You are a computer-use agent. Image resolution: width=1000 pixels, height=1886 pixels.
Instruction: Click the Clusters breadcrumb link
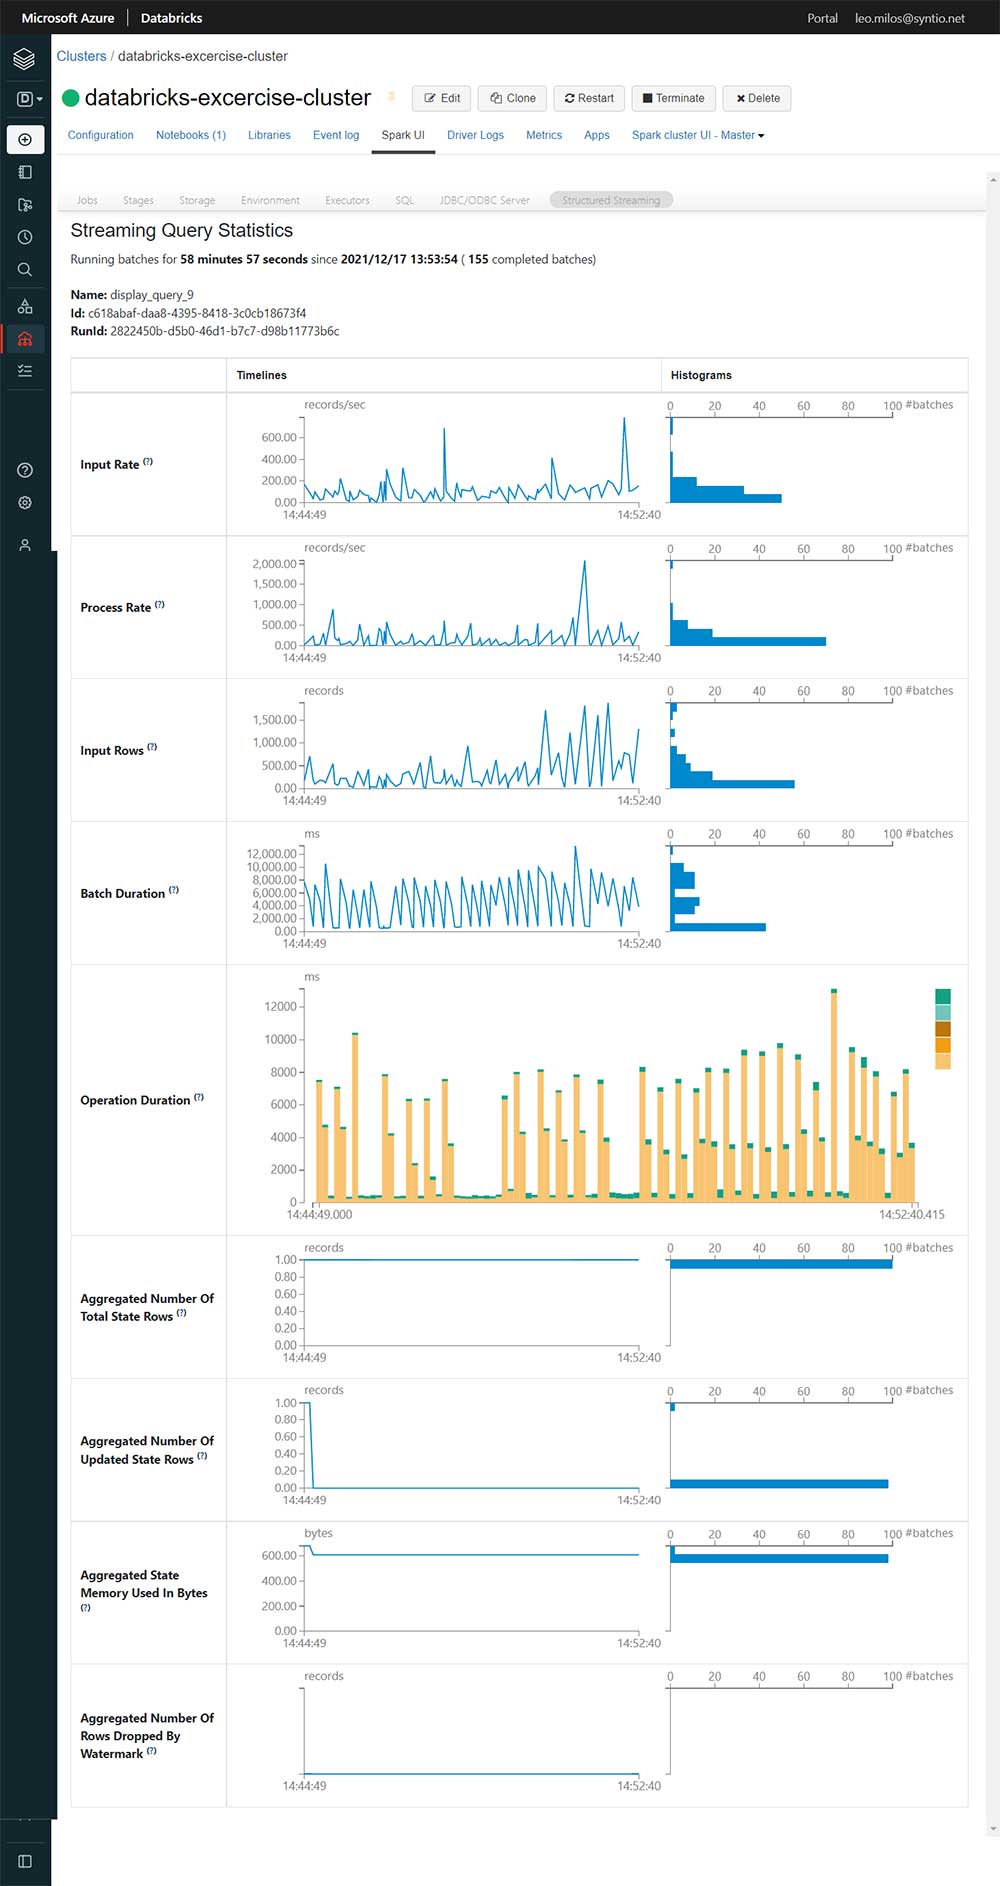(x=81, y=56)
